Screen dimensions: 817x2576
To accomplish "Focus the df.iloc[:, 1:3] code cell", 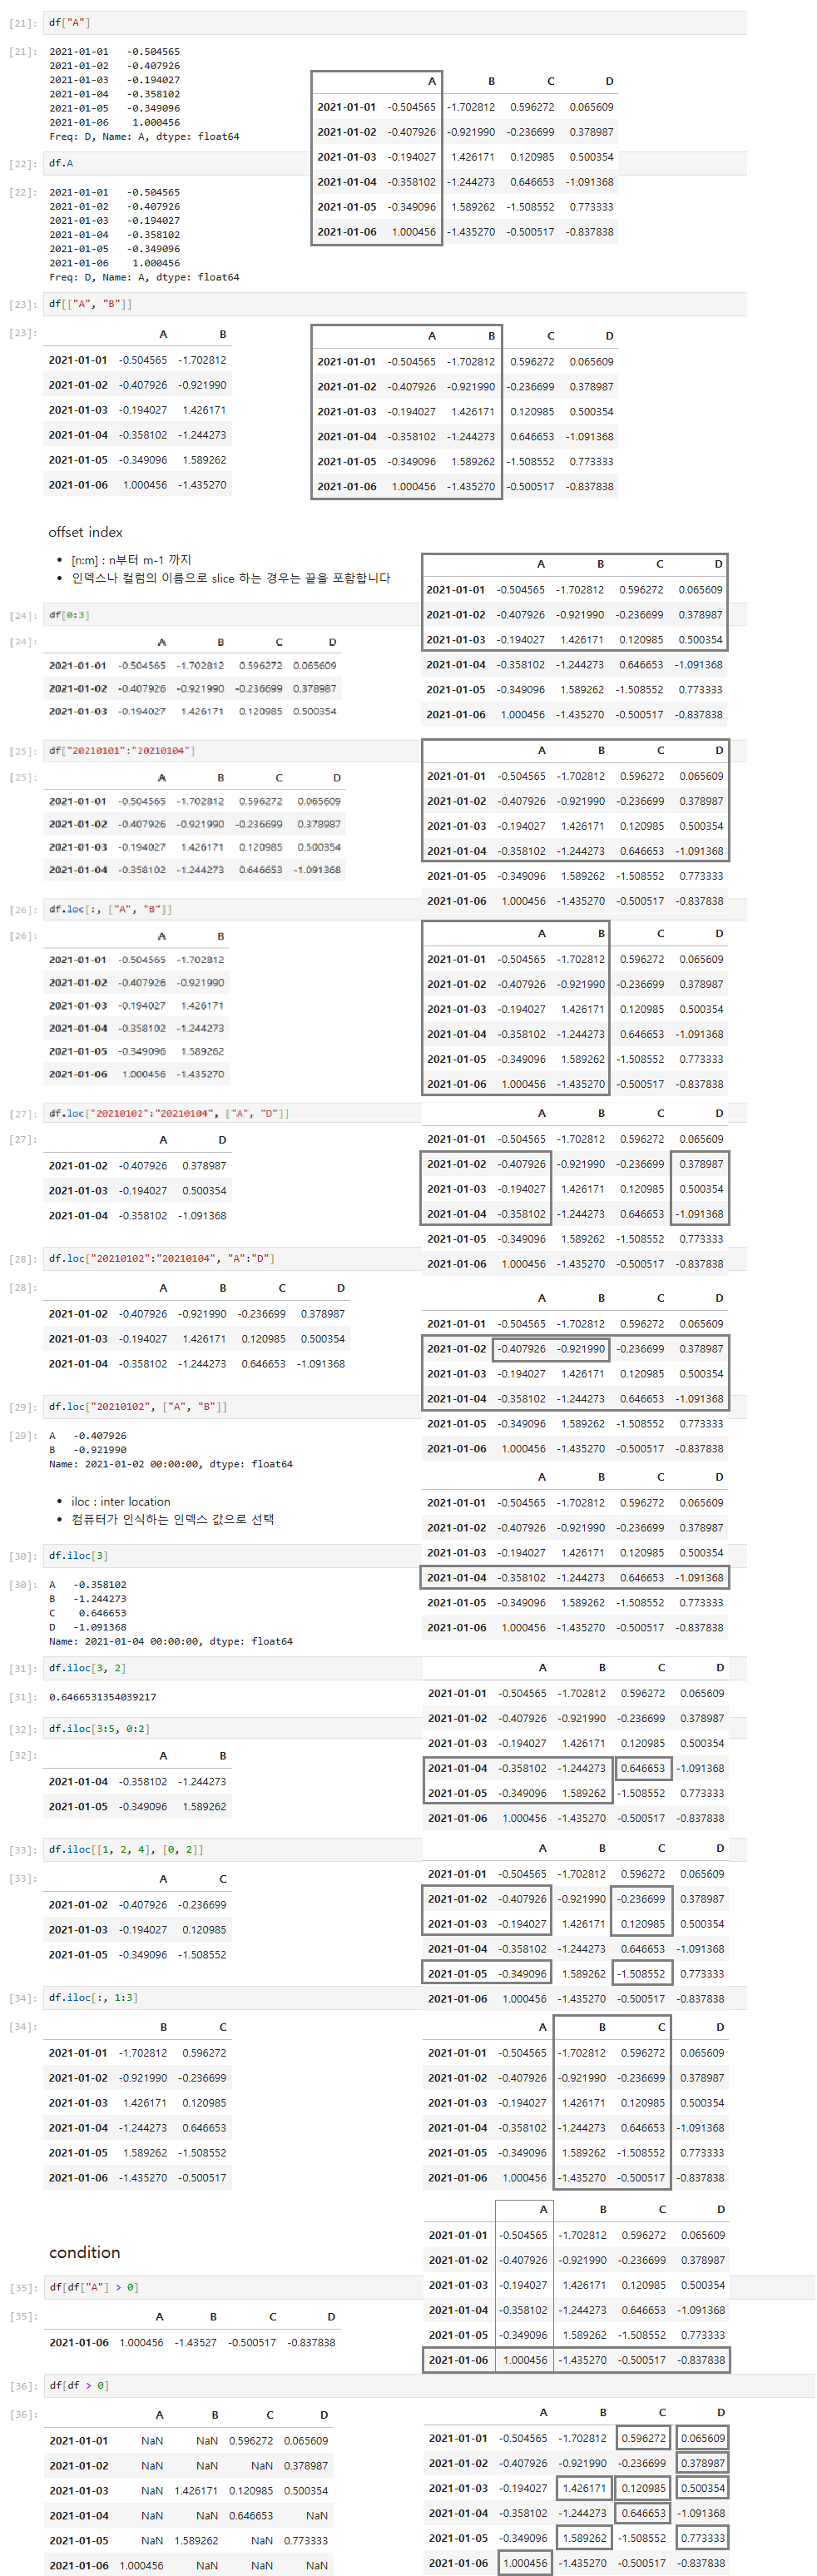I will (x=232, y=1998).
